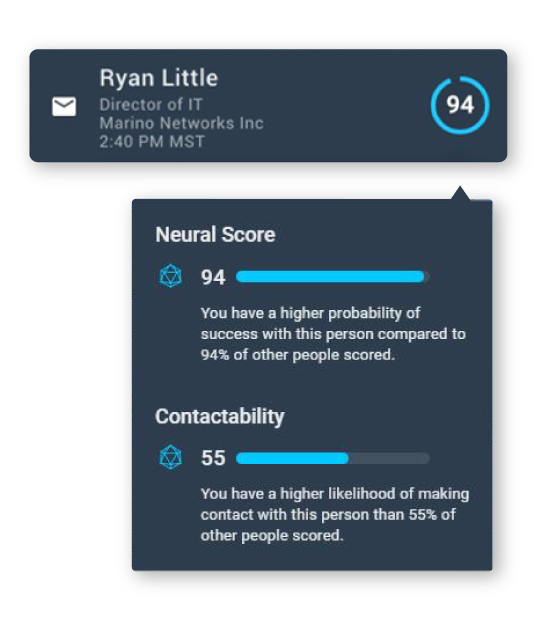Click the Neural Score heading
The width and height of the screenshot is (536, 620).
(215, 234)
